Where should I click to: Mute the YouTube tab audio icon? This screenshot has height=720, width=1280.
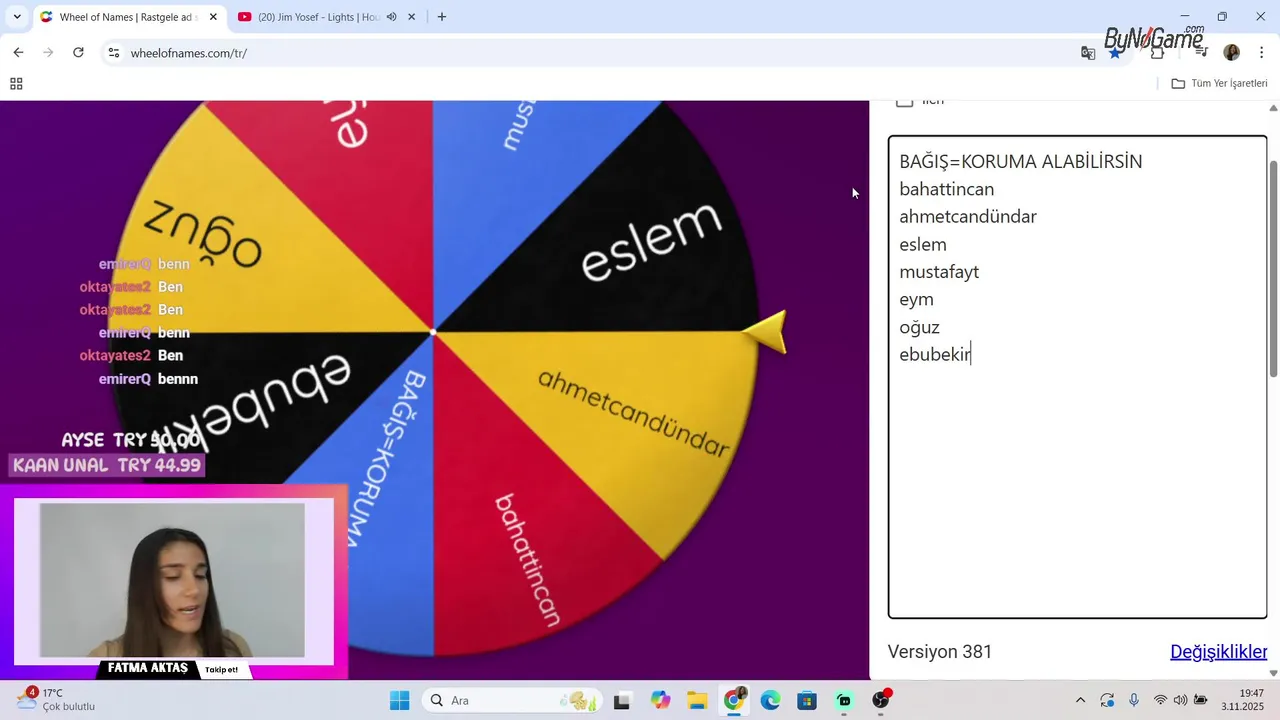point(392,17)
